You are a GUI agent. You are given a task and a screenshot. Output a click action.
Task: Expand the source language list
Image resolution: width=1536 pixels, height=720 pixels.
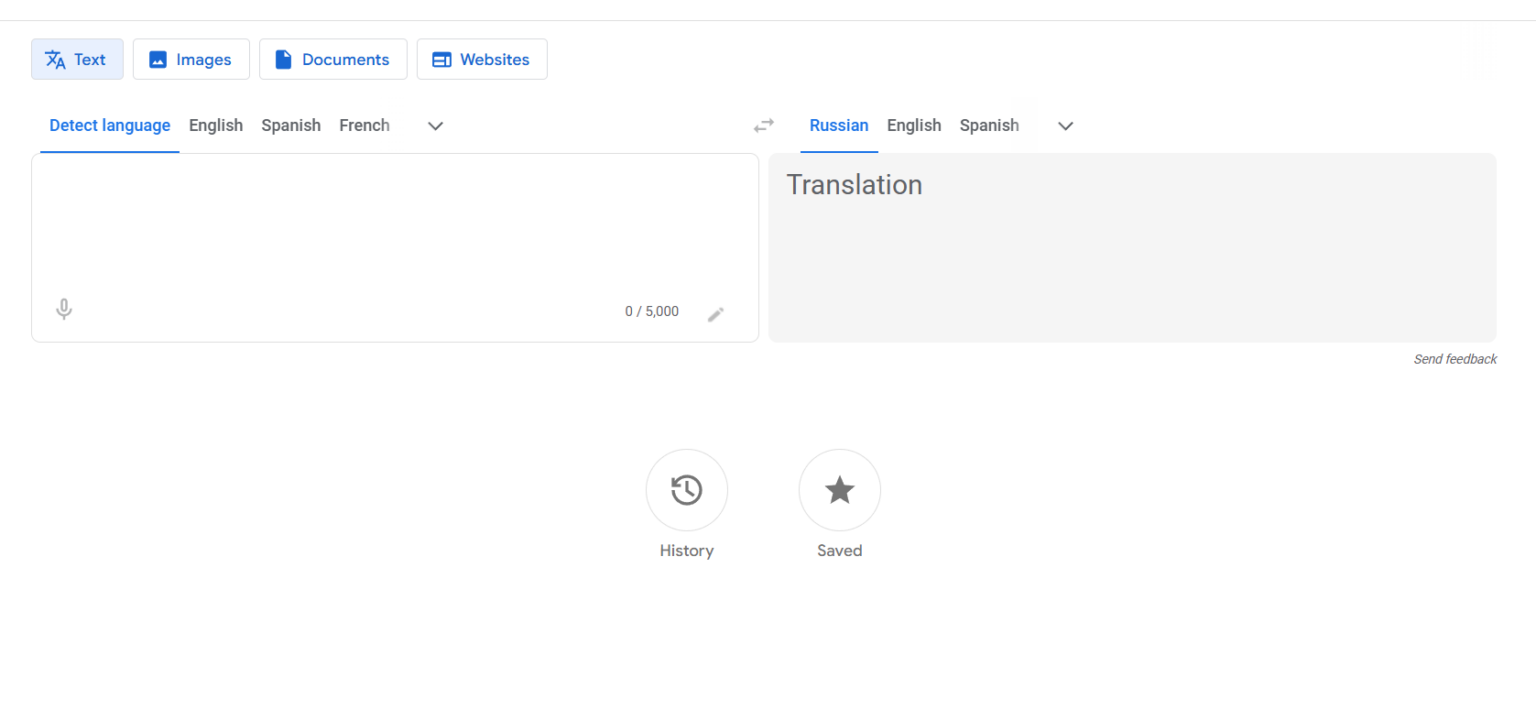pyautogui.click(x=435, y=126)
